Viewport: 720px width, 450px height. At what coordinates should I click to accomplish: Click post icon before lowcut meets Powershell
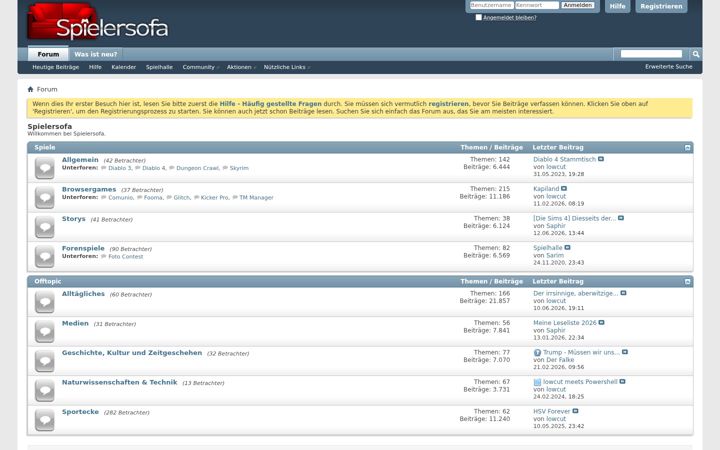click(537, 382)
